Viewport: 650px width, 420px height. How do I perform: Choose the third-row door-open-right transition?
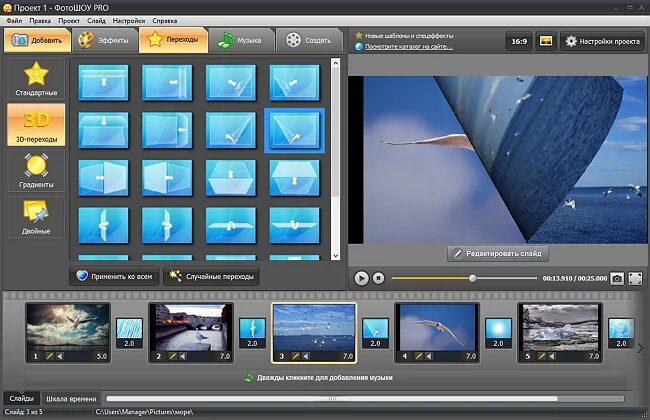(x=167, y=178)
